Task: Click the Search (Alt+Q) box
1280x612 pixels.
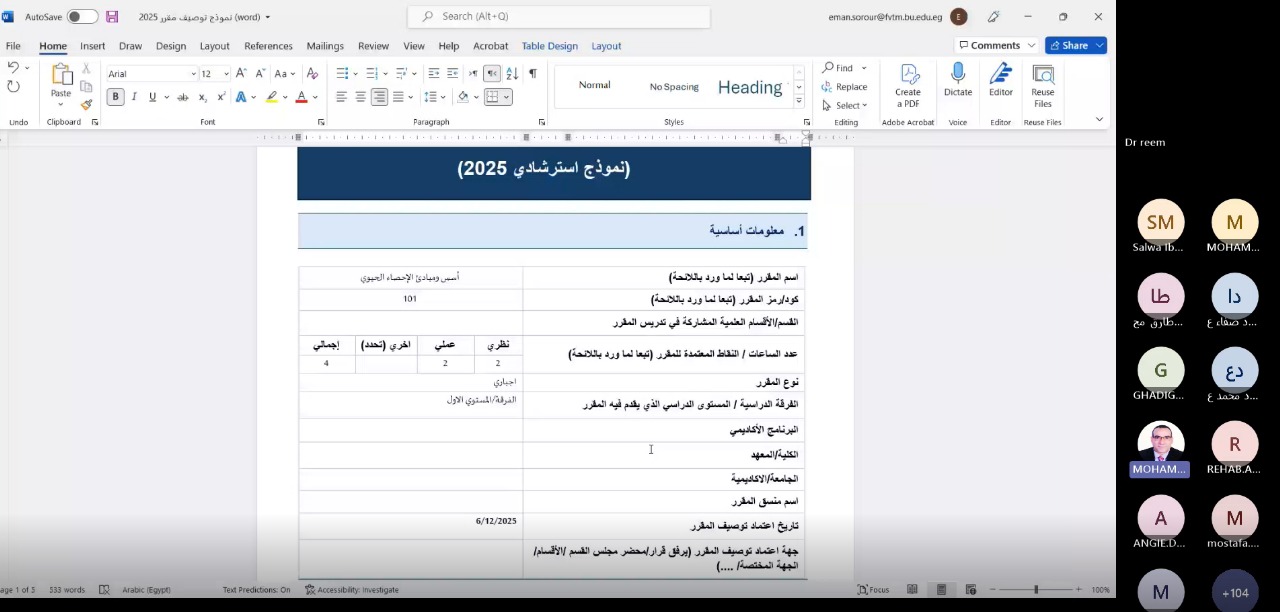Action: (x=559, y=17)
